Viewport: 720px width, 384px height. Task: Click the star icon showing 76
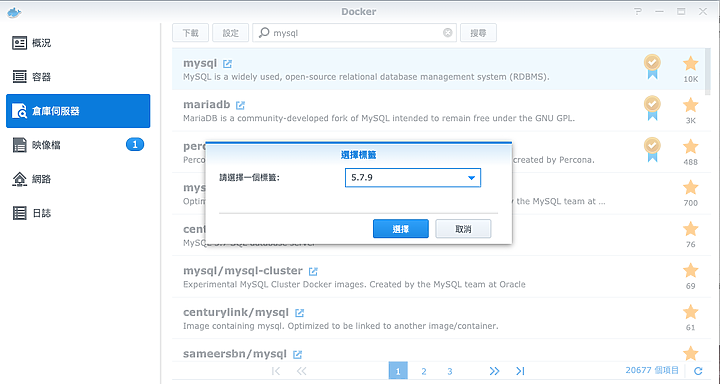[691, 229]
